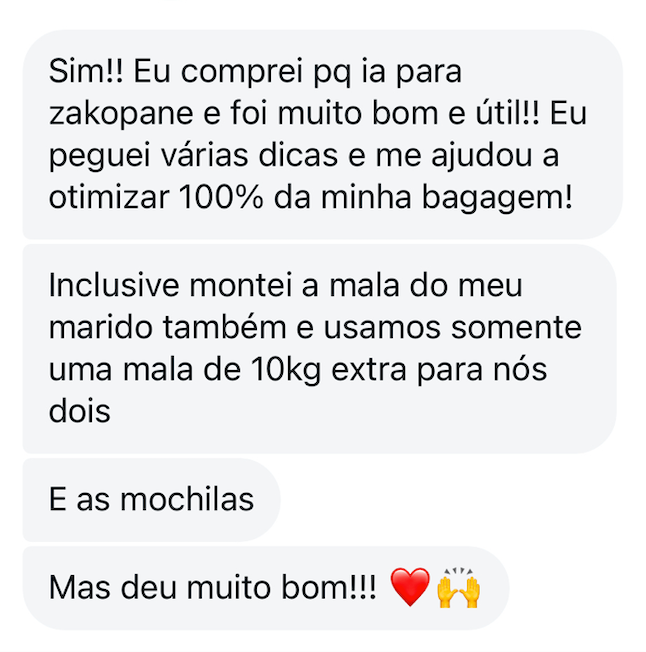Viewport: 646px width, 652px height.
Task: Click the word "Sim!!" at message start
Action: (x=86, y=71)
